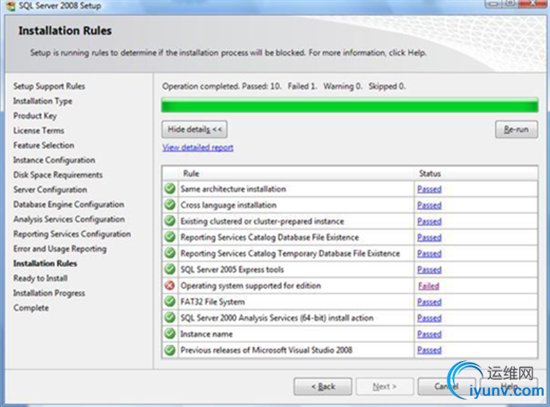
Task: Select Reporting Services Configuration step
Action: [x=72, y=234]
